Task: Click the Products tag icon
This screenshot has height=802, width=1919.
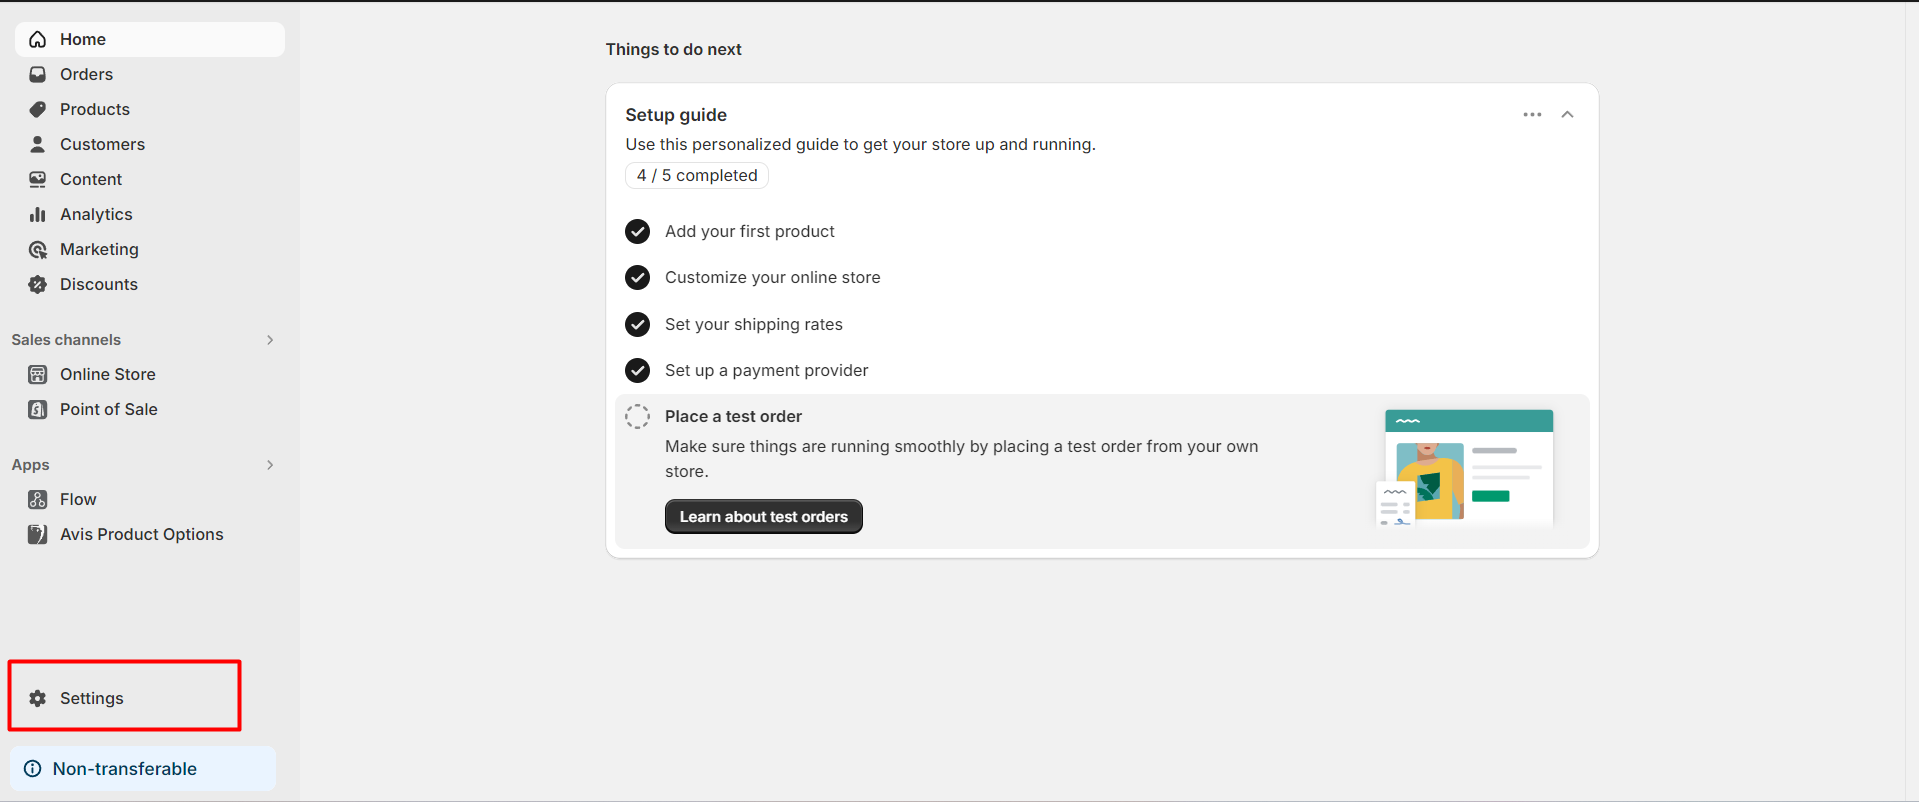Action: (38, 109)
